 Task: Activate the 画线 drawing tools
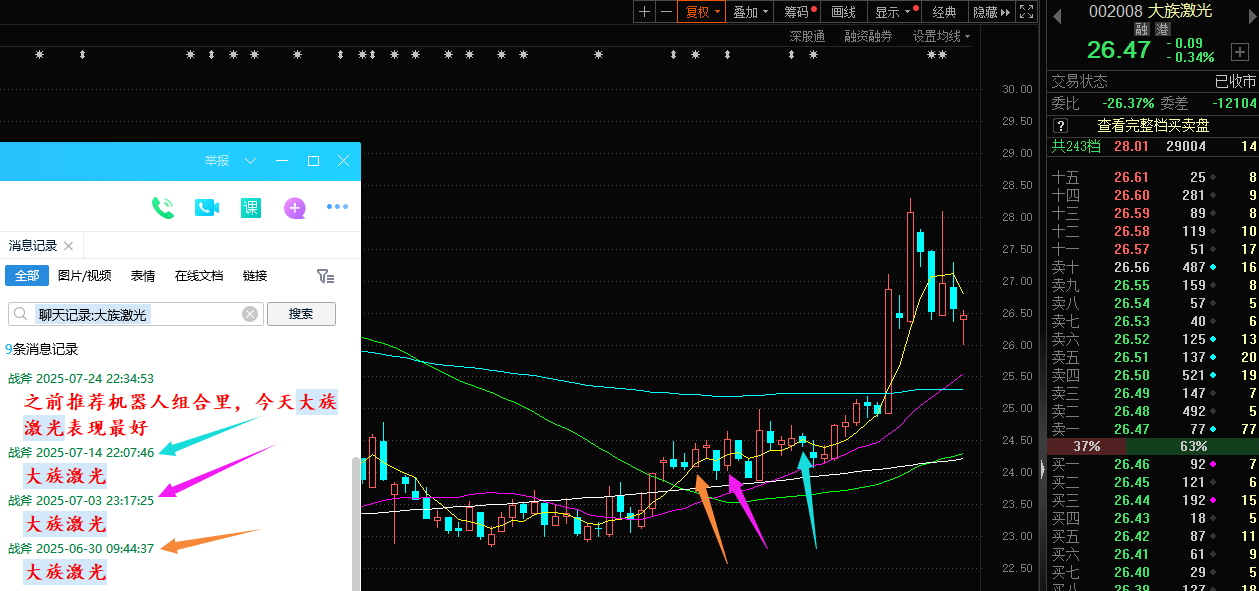point(844,12)
